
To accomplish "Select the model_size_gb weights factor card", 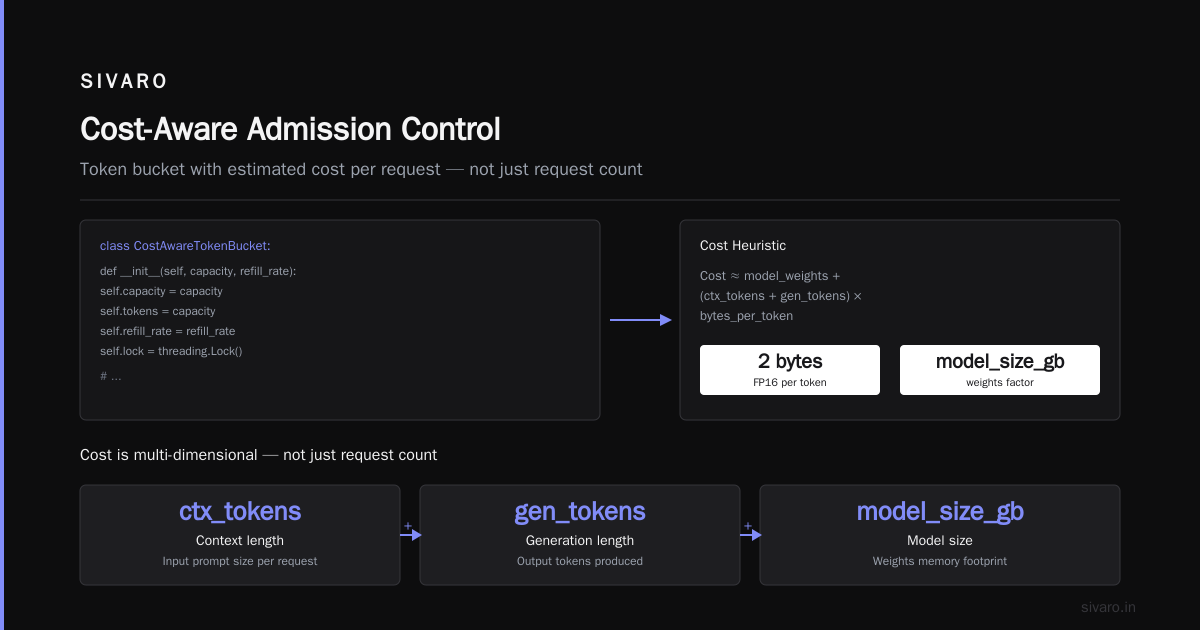I will tap(1000, 370).
